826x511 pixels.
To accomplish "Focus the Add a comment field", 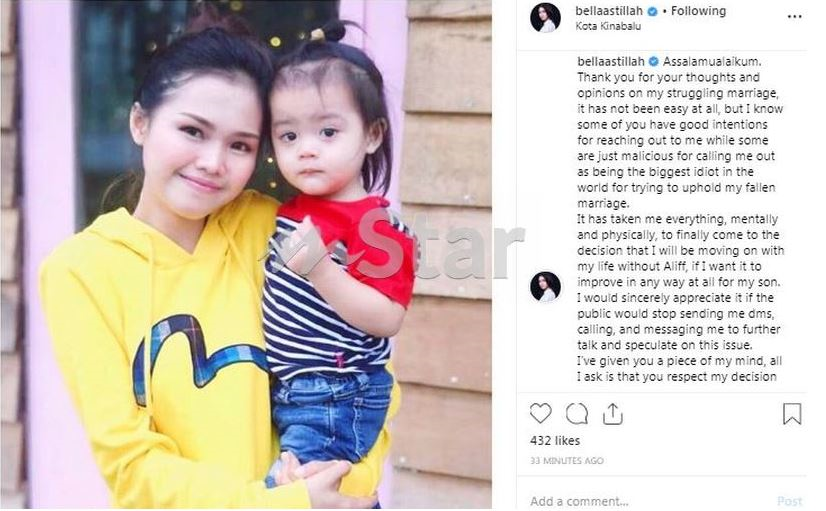I will [x=648, y=500].
